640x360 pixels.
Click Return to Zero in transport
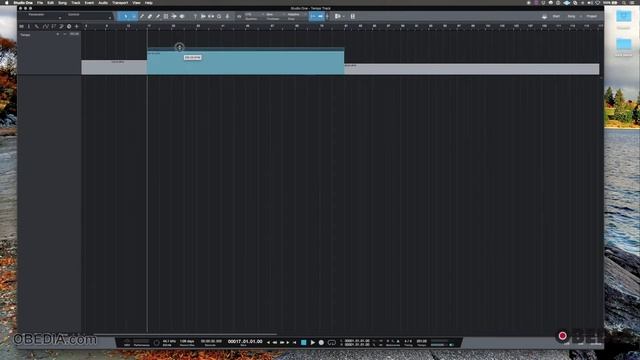[294, 342]
